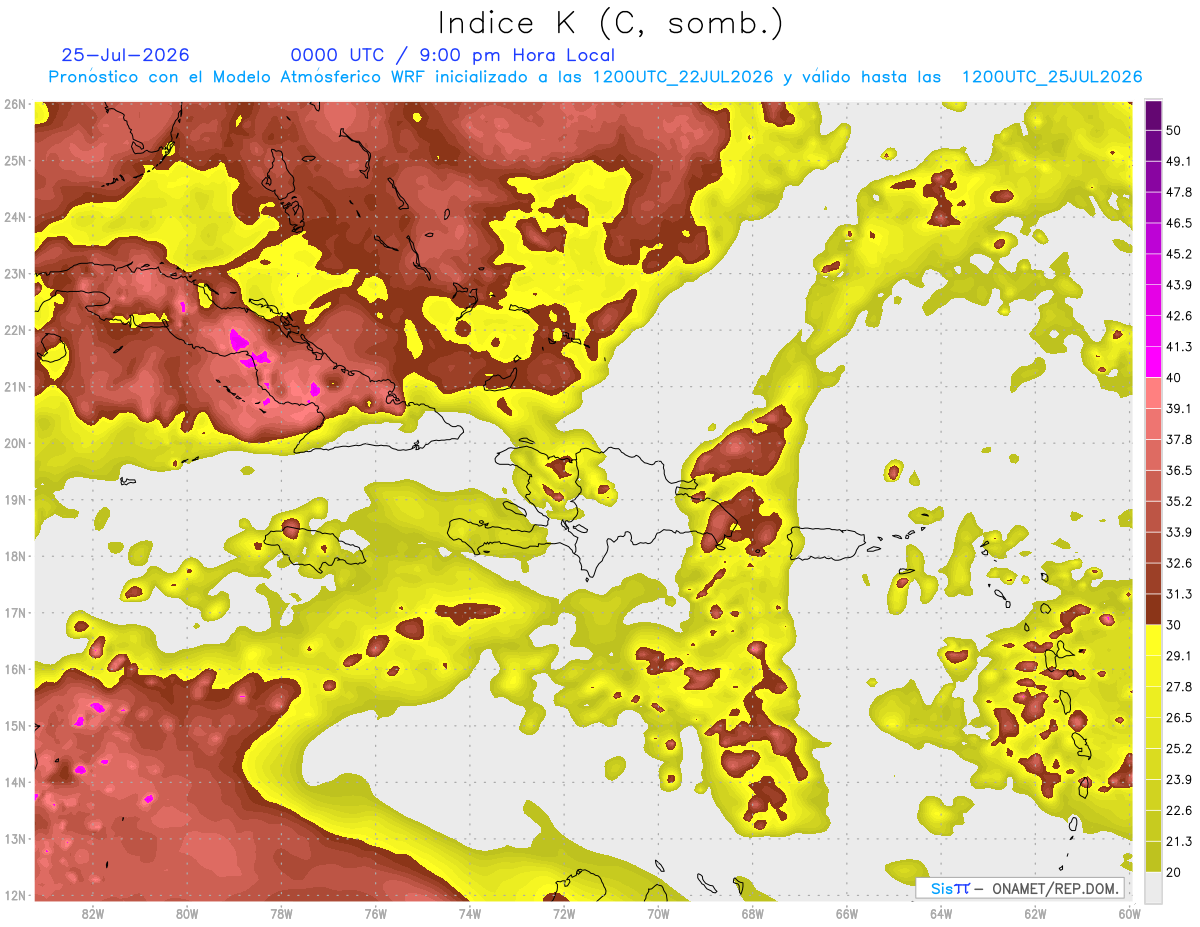Click the longitude axis label "74W"
The image size is (1200, 927).
(469, 913)
